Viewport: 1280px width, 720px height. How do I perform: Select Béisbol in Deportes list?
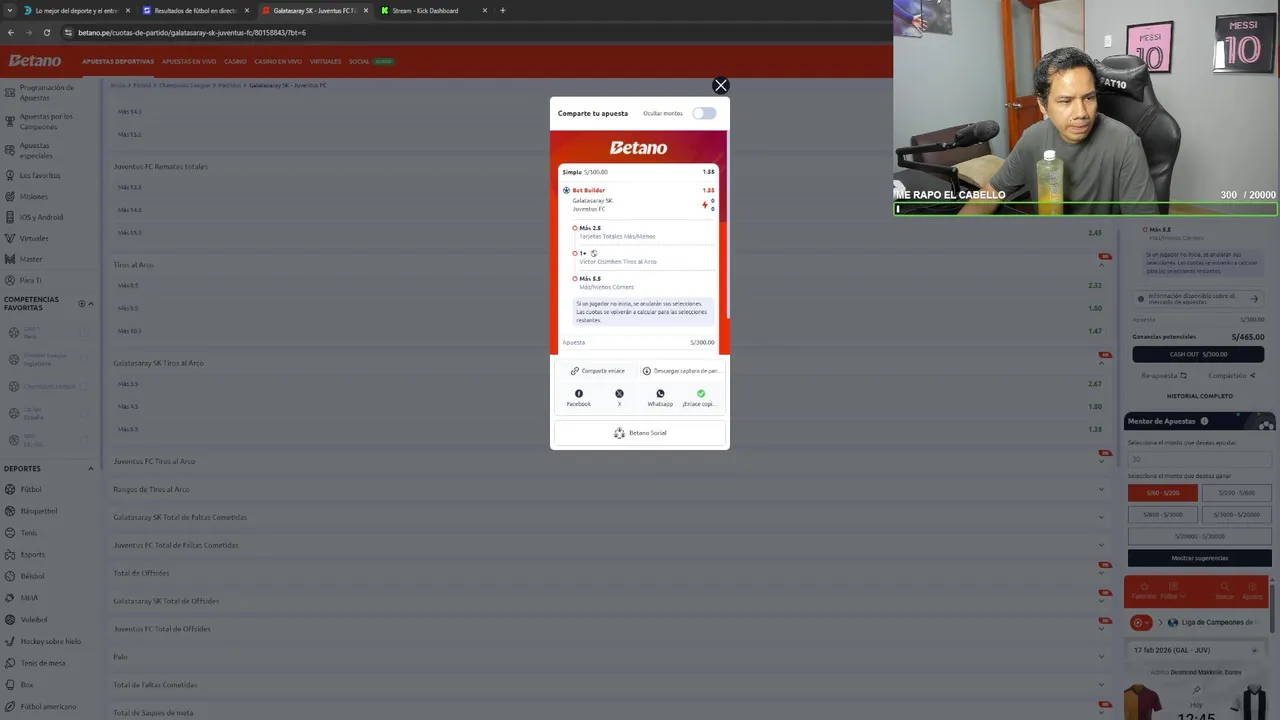(33, 576)
